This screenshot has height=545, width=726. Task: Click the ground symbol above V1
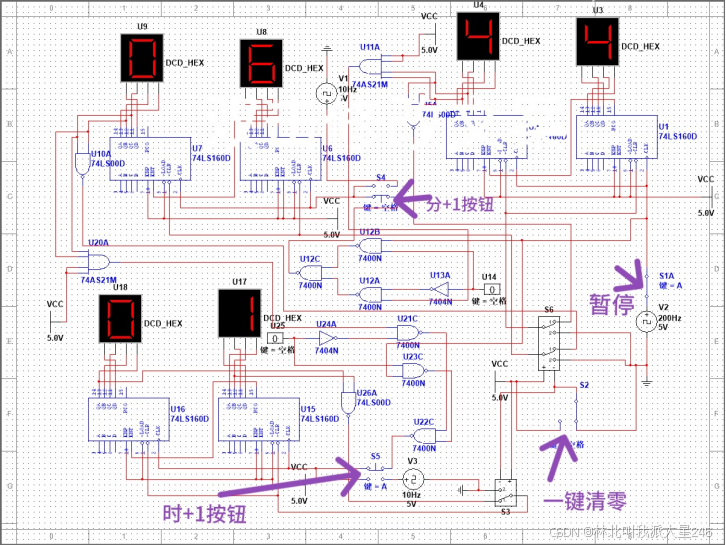327,48
